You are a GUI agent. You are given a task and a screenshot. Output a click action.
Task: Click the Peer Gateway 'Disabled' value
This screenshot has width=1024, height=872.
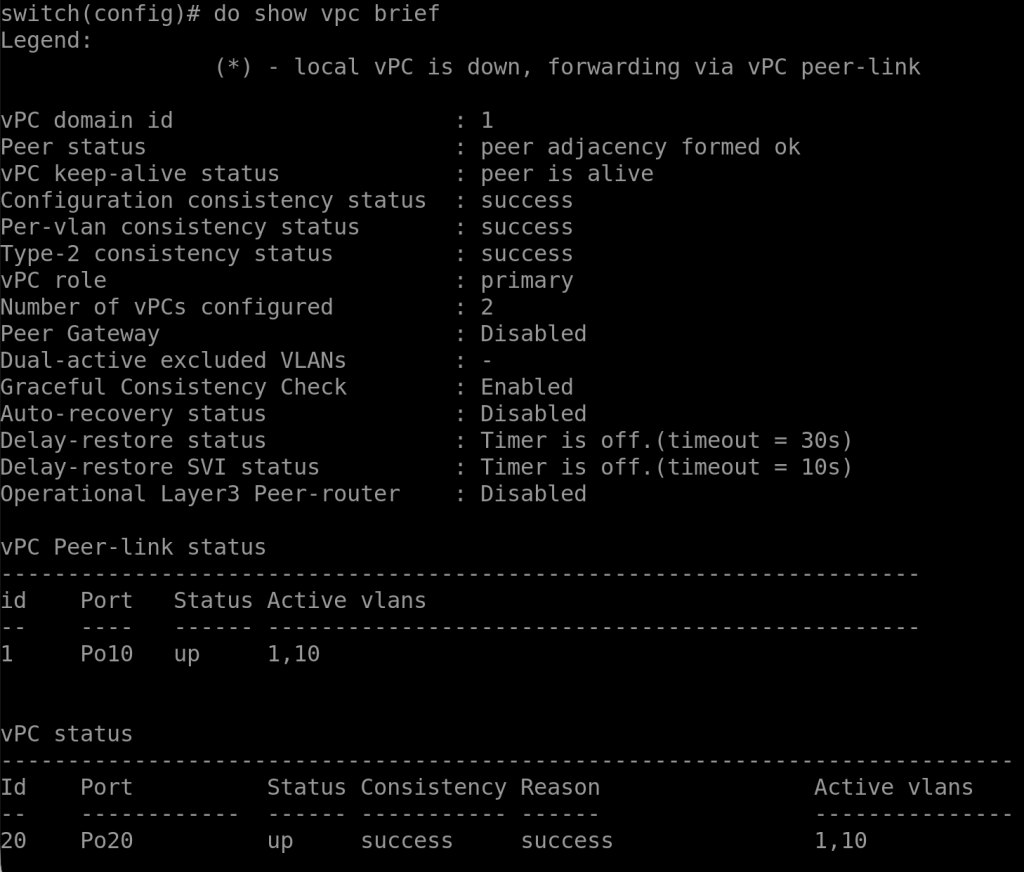point(533,334)
